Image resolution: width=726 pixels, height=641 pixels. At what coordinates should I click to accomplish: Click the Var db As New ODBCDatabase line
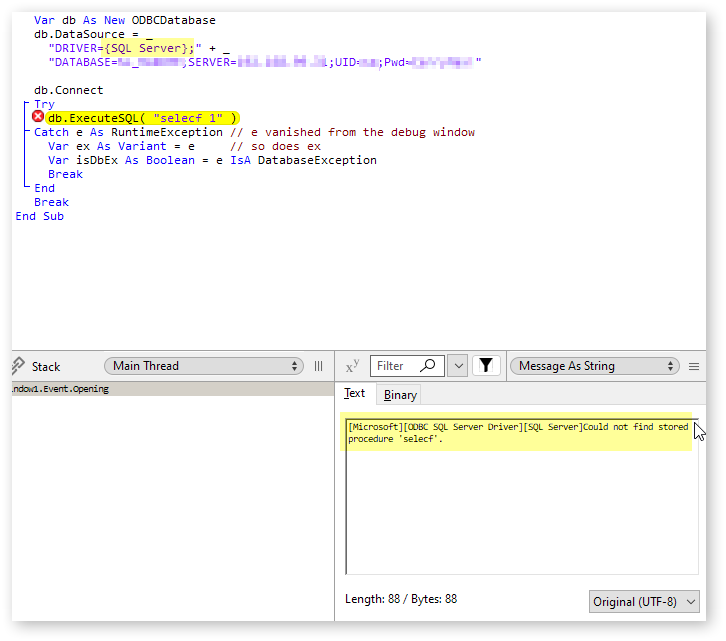point(124,20)
